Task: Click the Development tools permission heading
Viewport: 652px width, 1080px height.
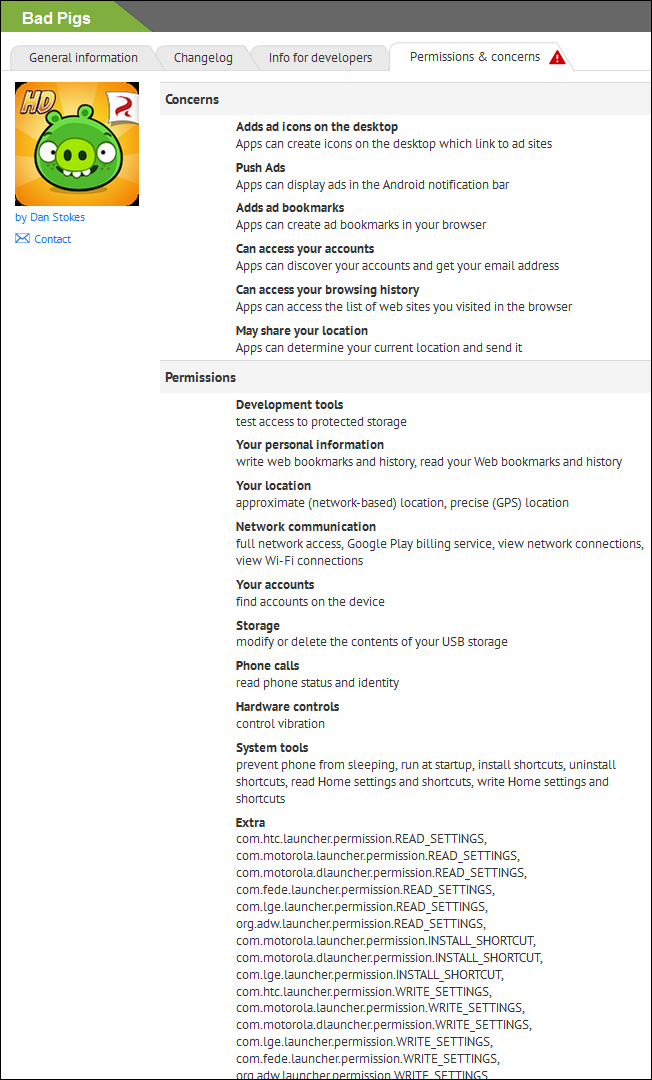Action: pyautogui.click(x=289, y=405)
